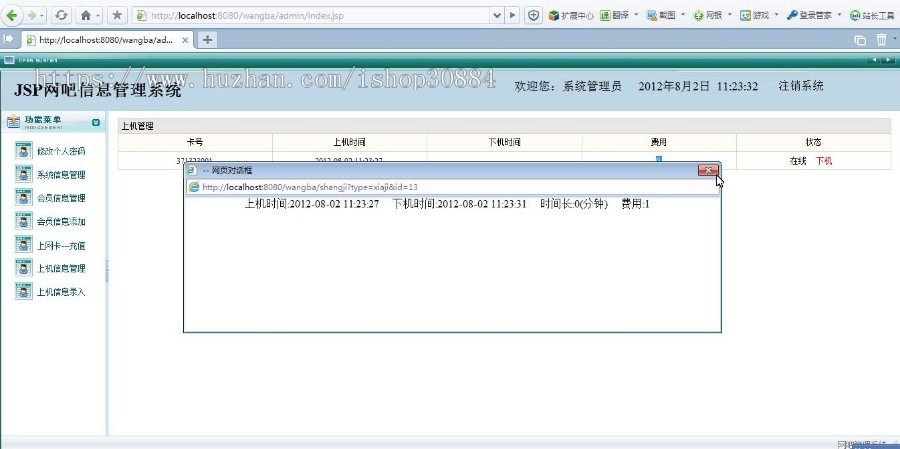The image size is (900, 449).
Task: Expand the dropdown arrow beside the home icon
Action: (x=99, y=16)
